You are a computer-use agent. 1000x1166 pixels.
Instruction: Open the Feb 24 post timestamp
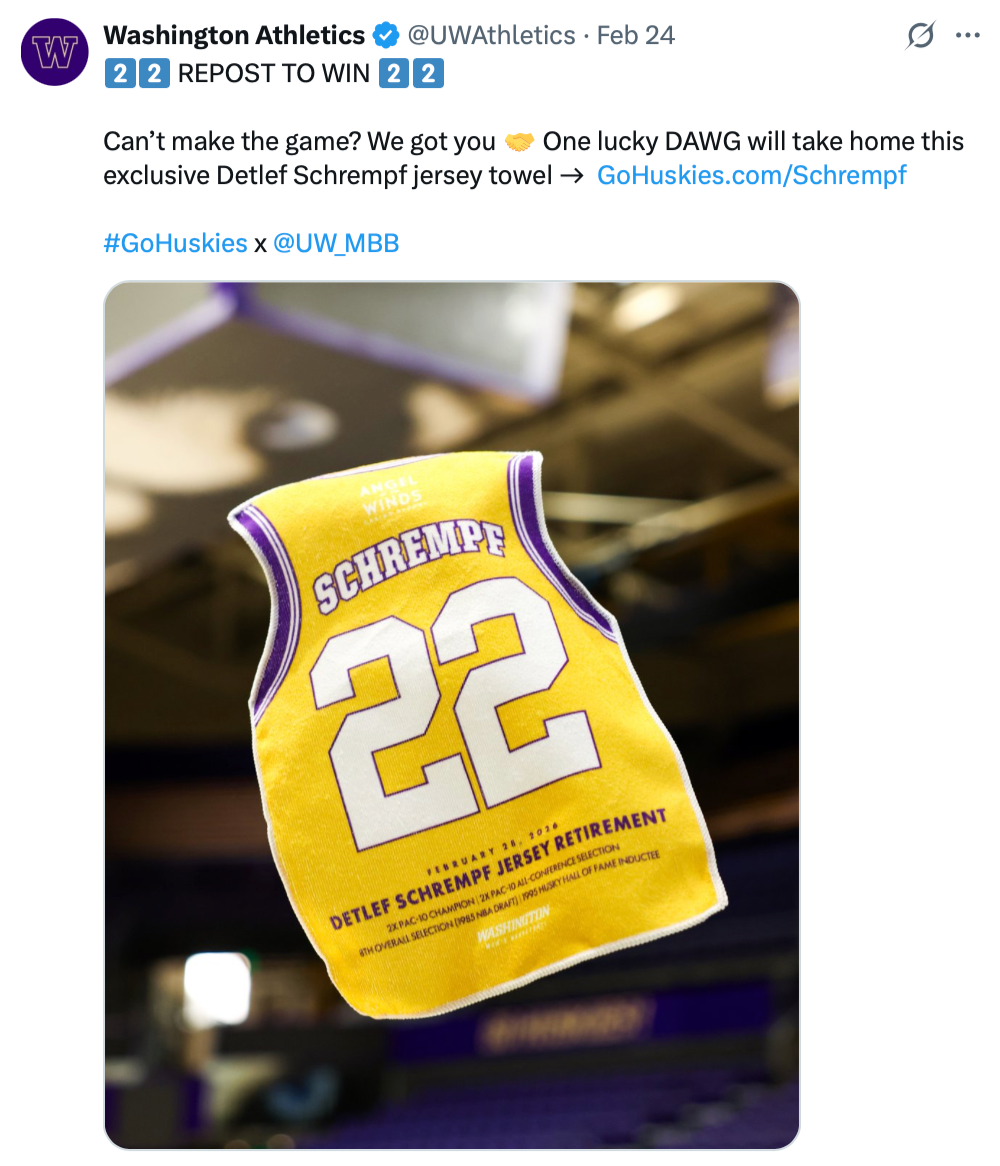(x=635, y=36)
